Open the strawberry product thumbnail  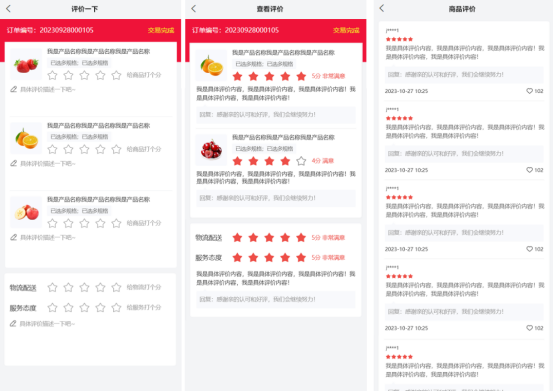click(26, 64)
